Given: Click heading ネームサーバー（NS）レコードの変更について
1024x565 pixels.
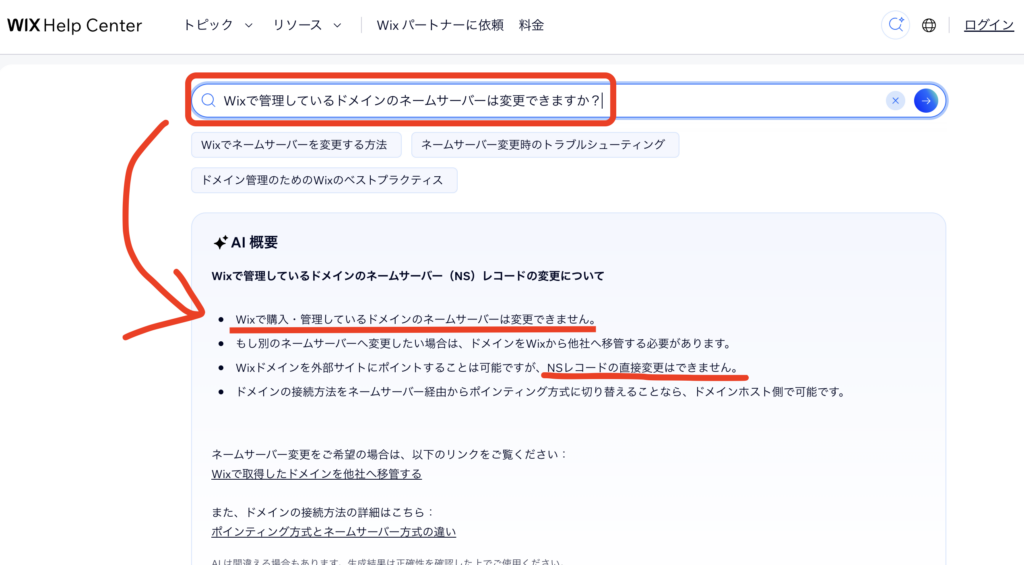Looking at the screenshot, I should pyautogui.click(x=408, y=276).
